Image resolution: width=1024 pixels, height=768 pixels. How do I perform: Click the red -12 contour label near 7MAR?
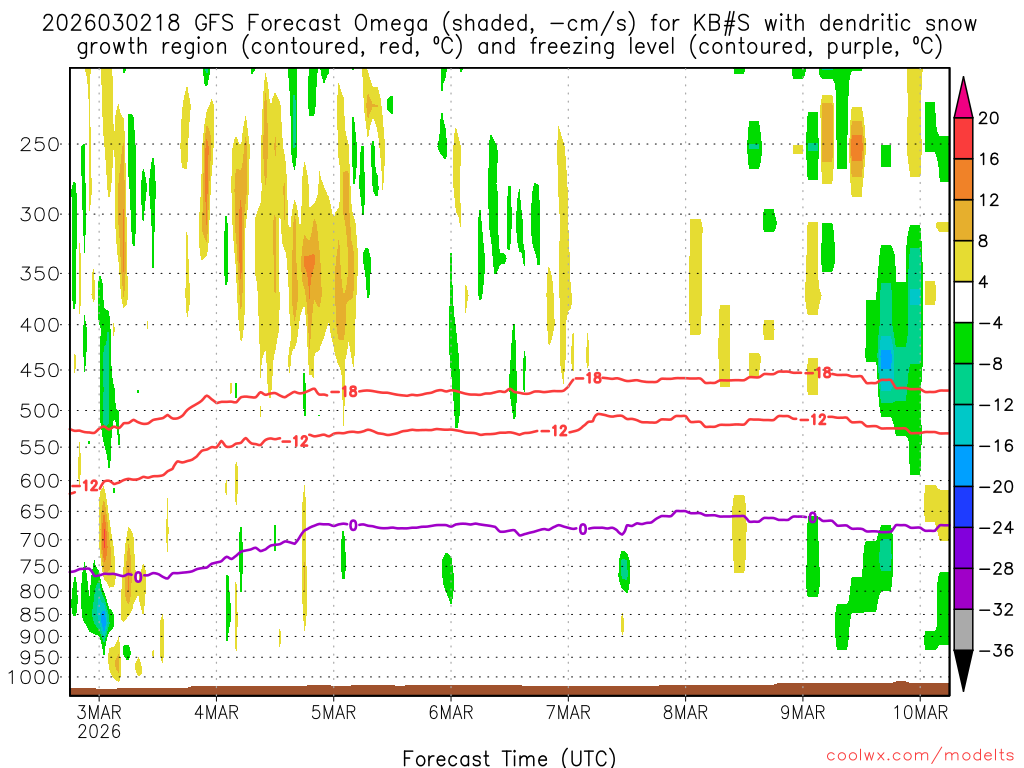554,430
